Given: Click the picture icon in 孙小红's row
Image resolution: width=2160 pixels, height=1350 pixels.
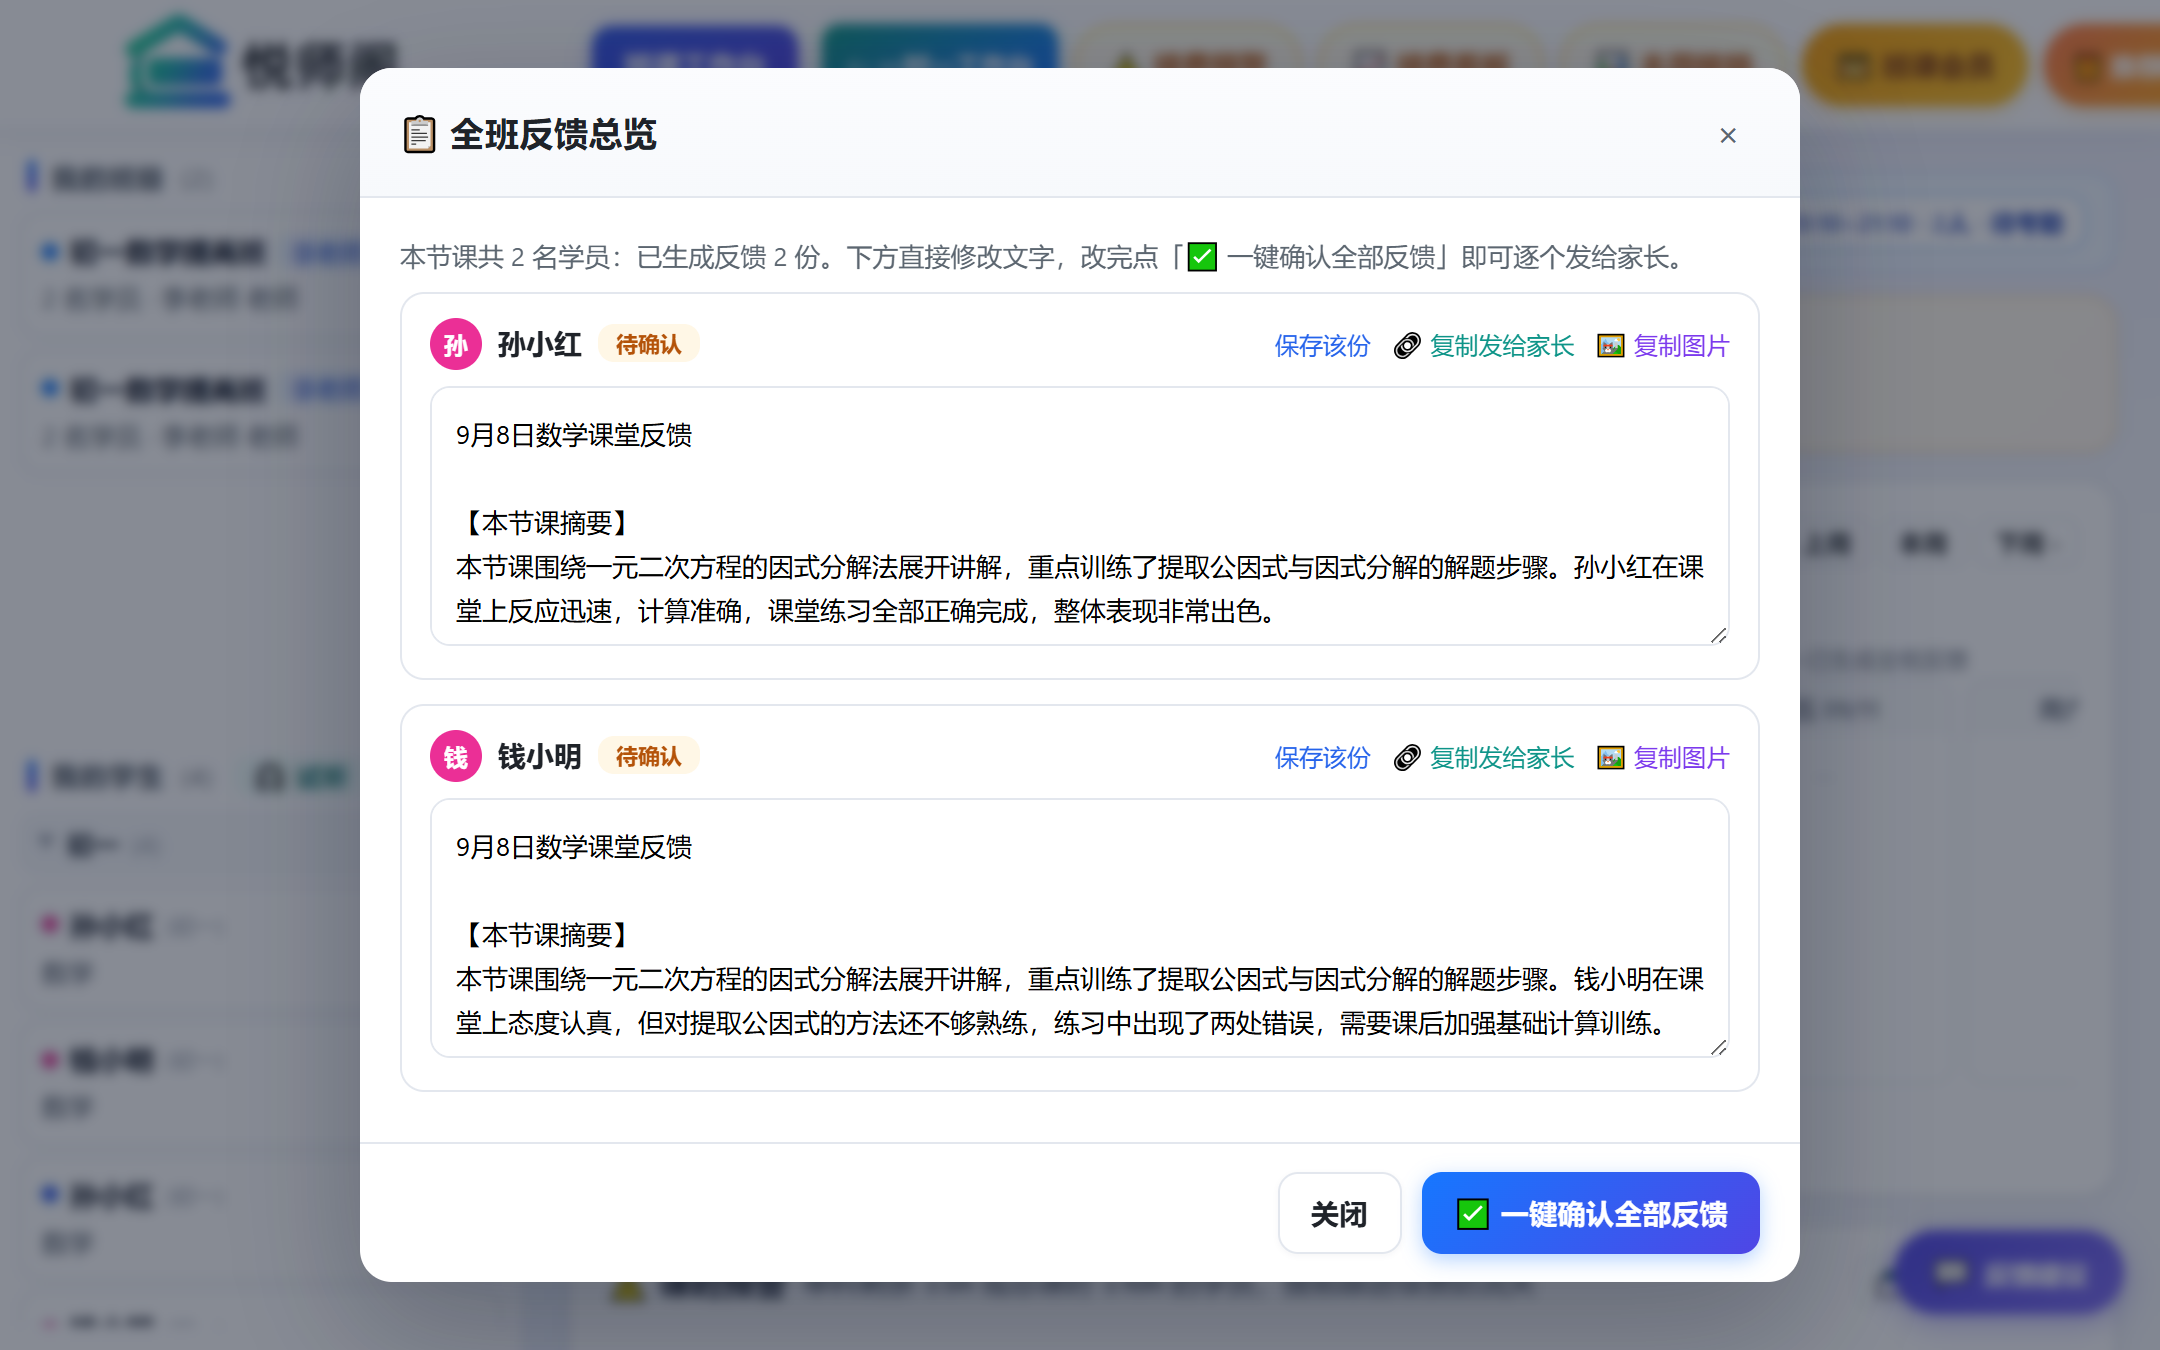Looking at the screenshot, I should [1610, 346].
